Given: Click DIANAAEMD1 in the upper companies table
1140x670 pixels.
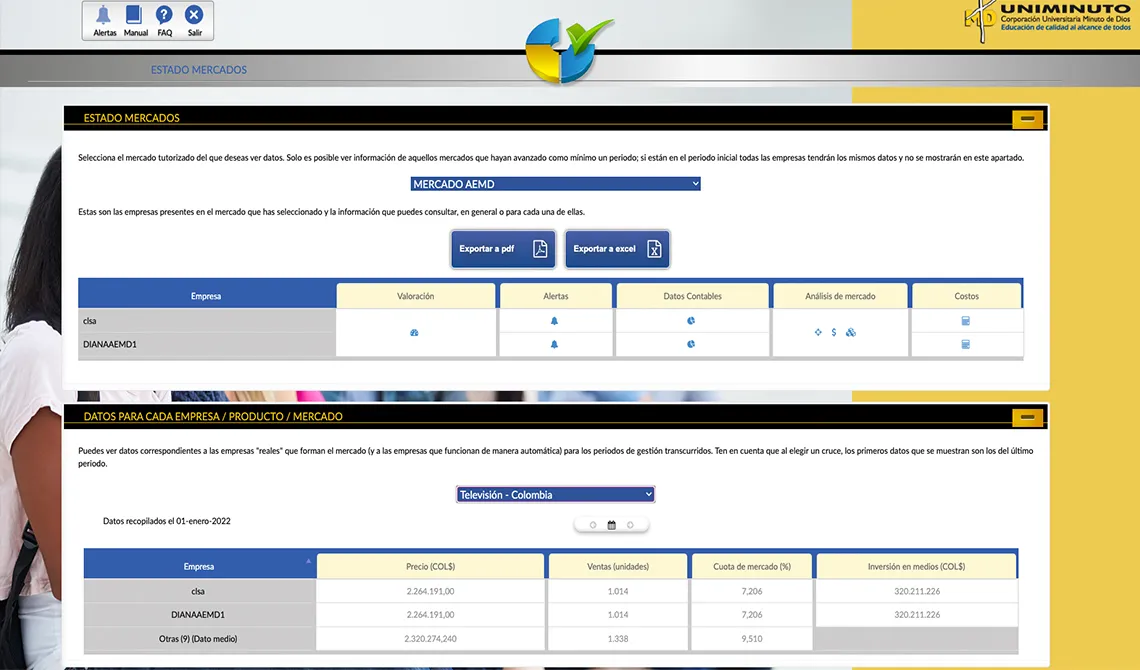Looking at the screenshot, I should click(x=110, y=344).
